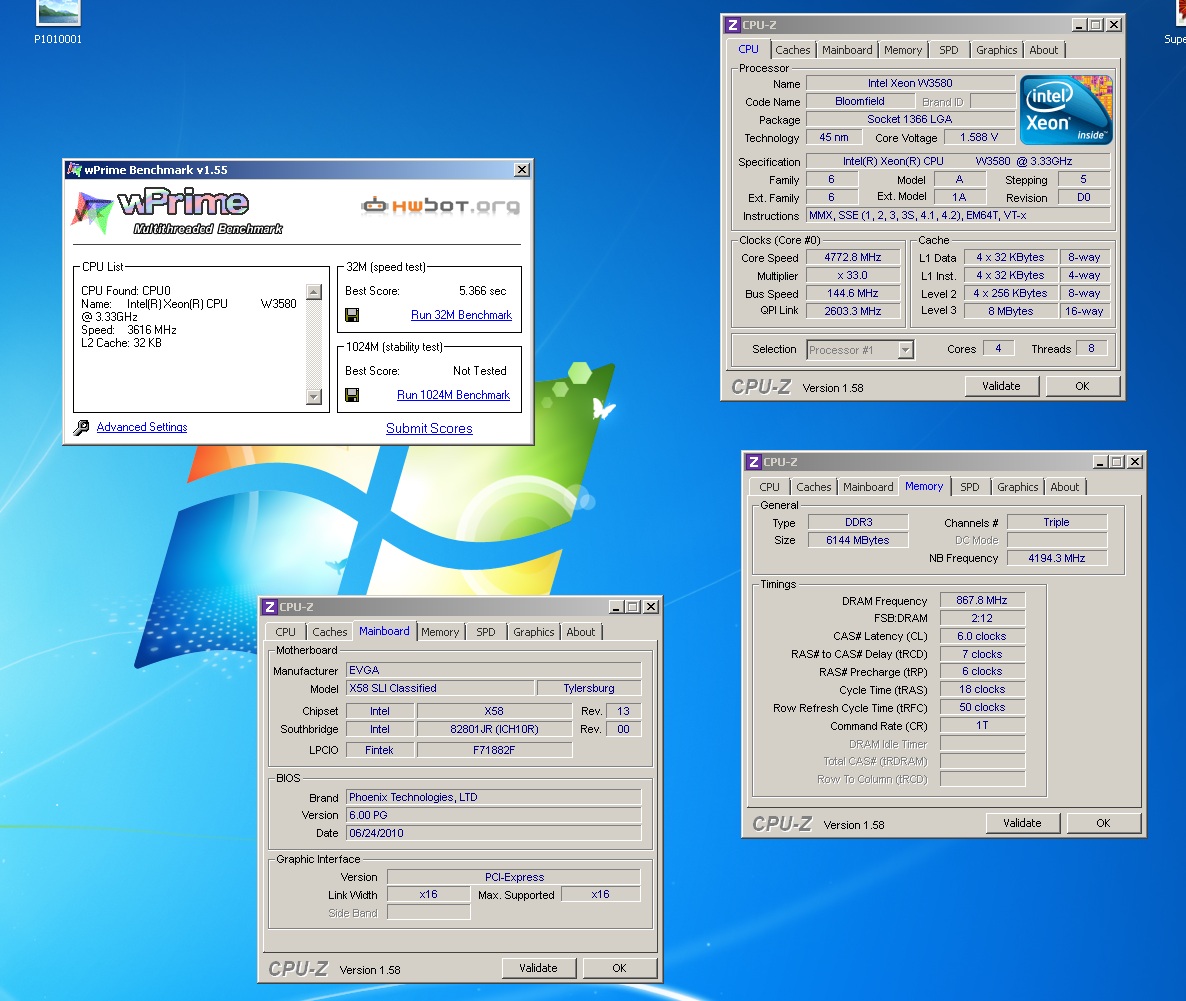Close the CPU-Z CPU tab window
This screenshot has width=1186, height=1001.
pyautogui.click(x=1114, y=25)
